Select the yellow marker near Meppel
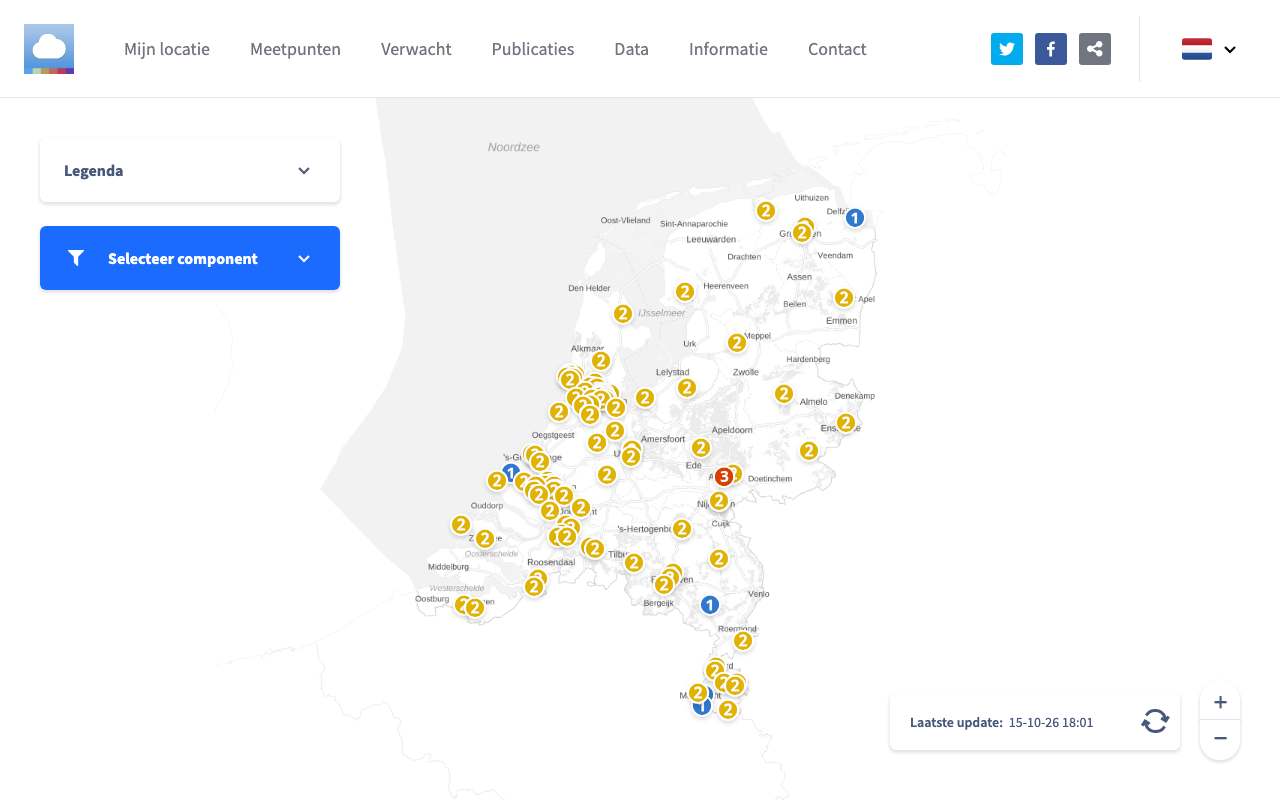 pyautogui.click(x=737, y=343)
